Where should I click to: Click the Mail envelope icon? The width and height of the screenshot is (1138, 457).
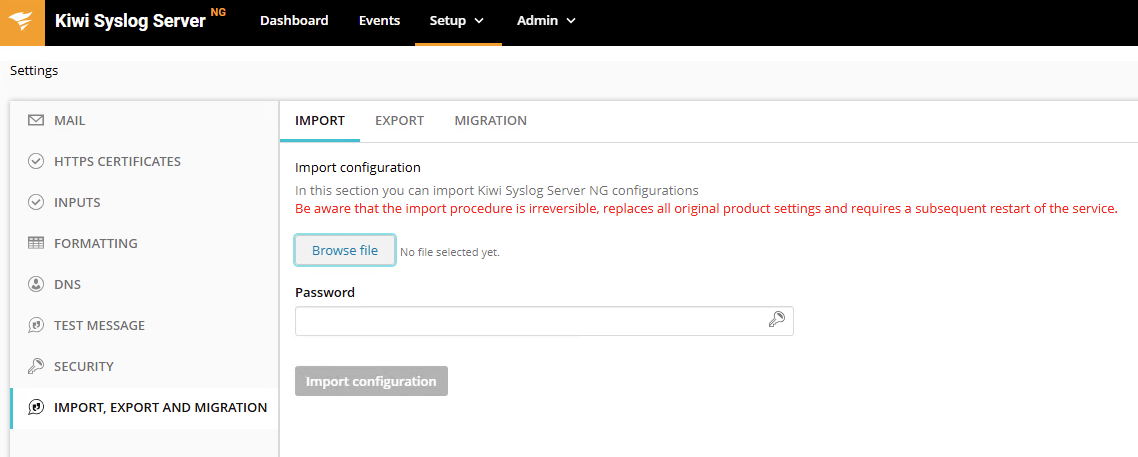coord(36,120)
